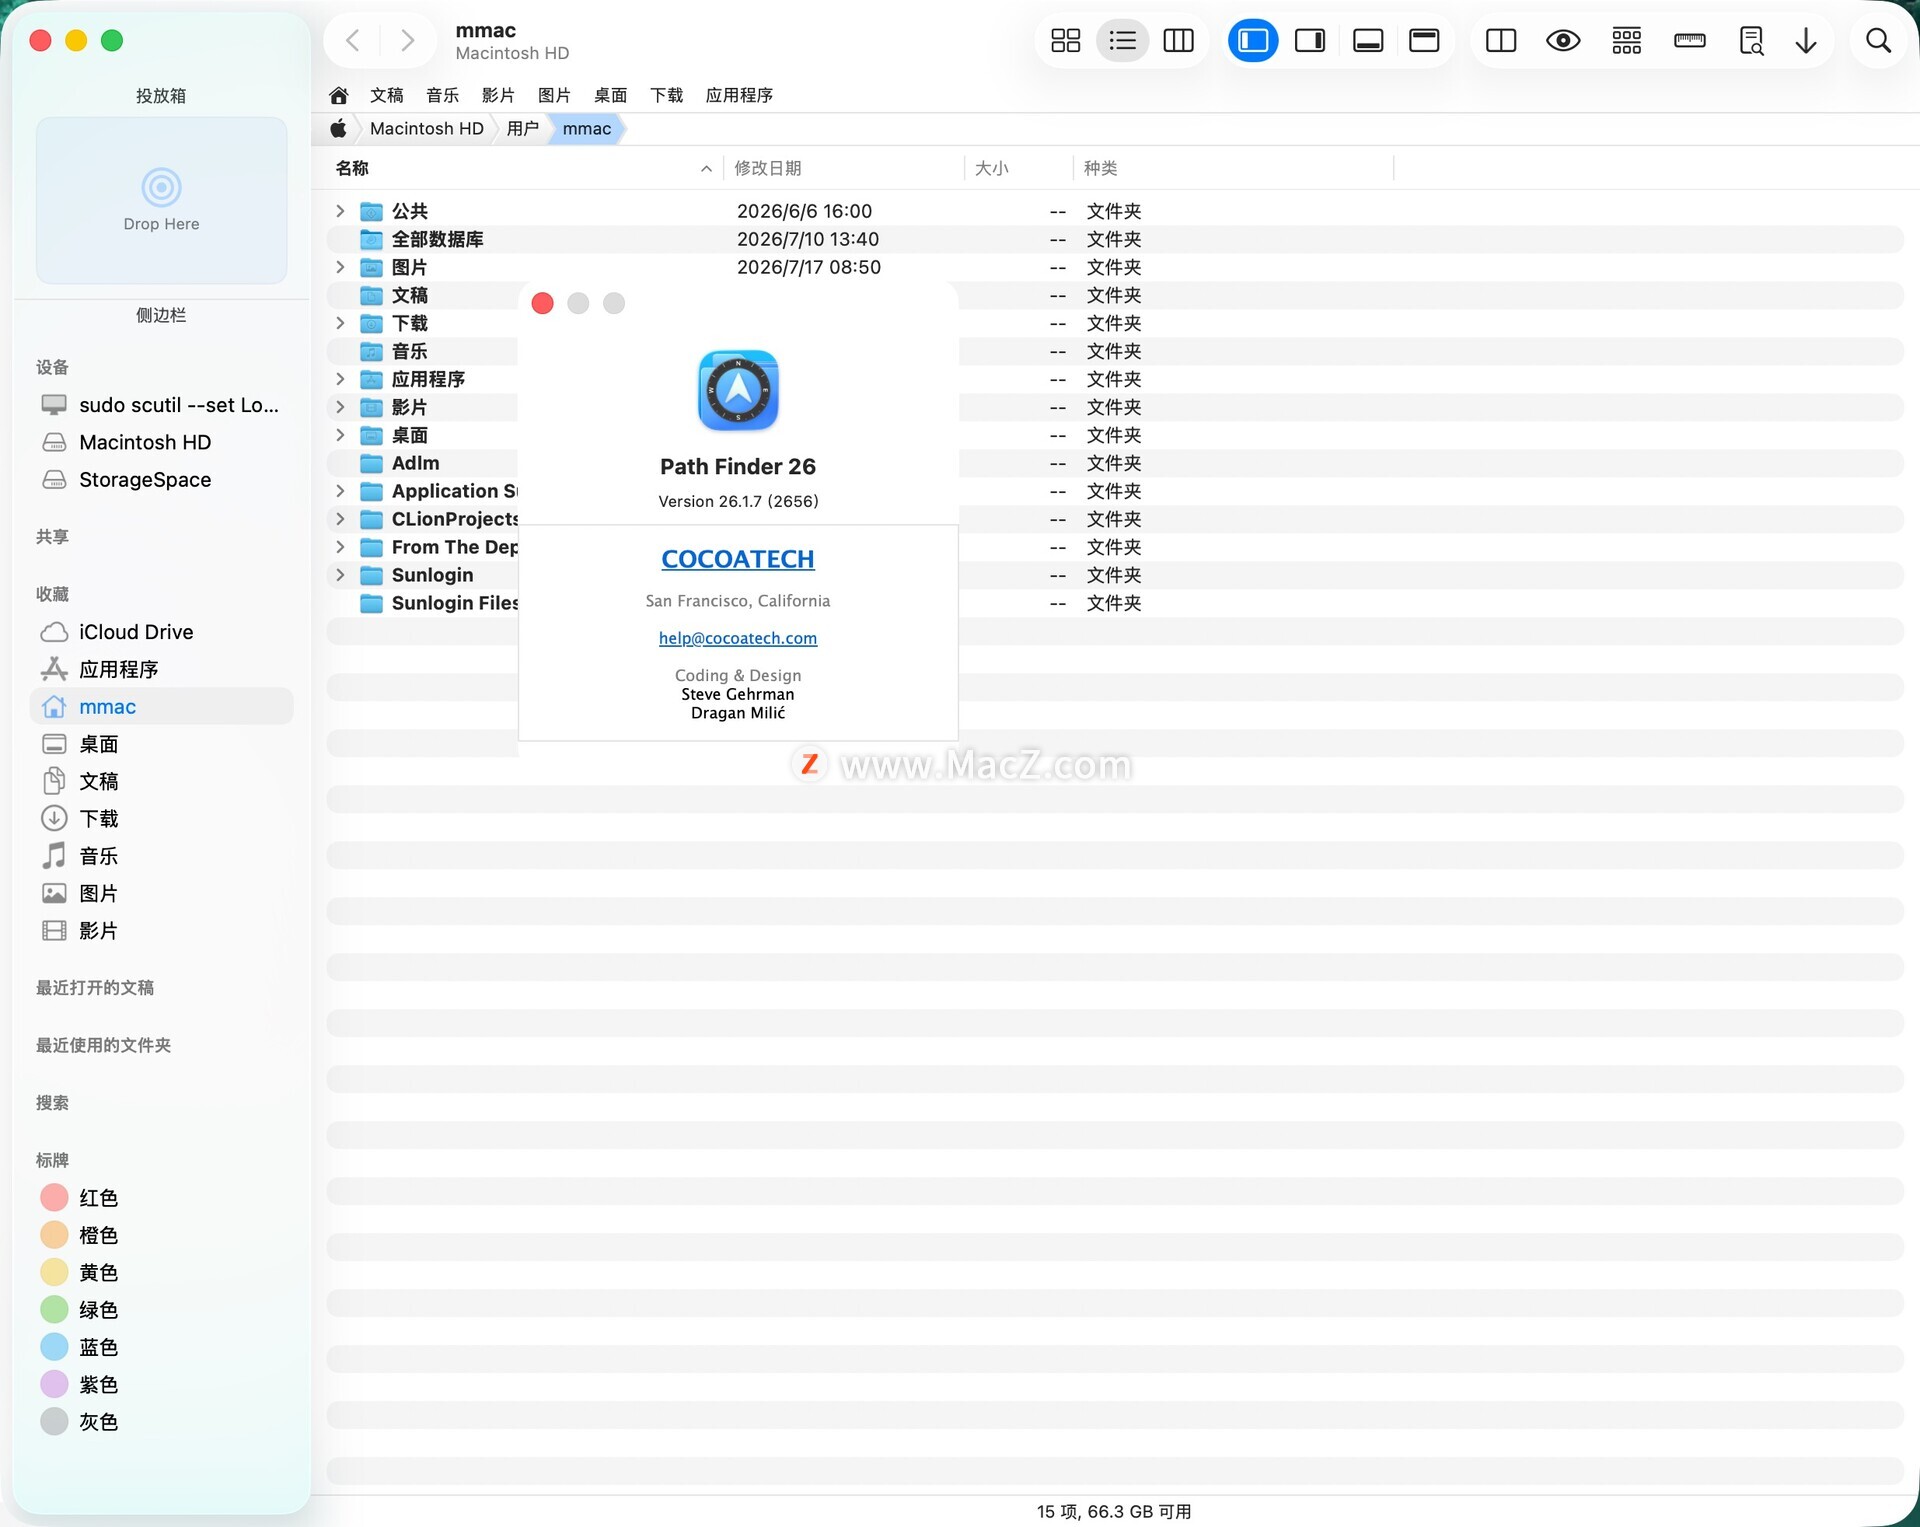Sort by 修改日期 column header
The image size is (1920, 1527).
(x=843, y=169)
